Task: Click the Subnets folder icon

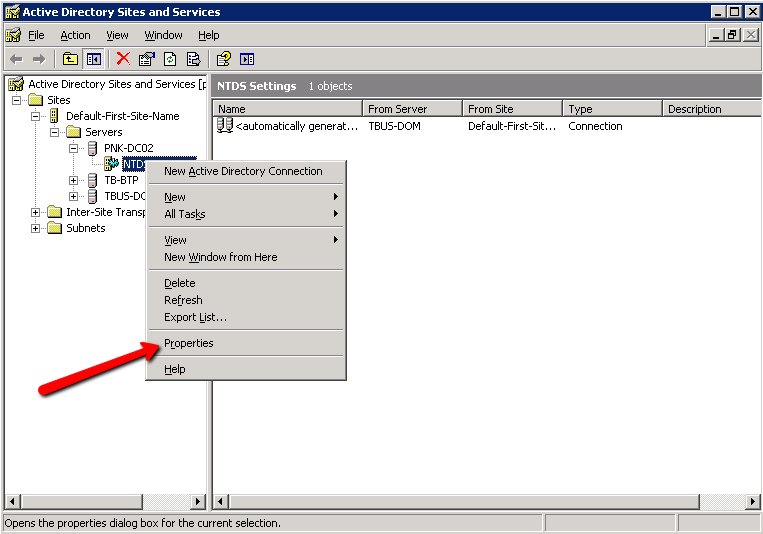Action: pyautogui.click(x=54, y=228)
